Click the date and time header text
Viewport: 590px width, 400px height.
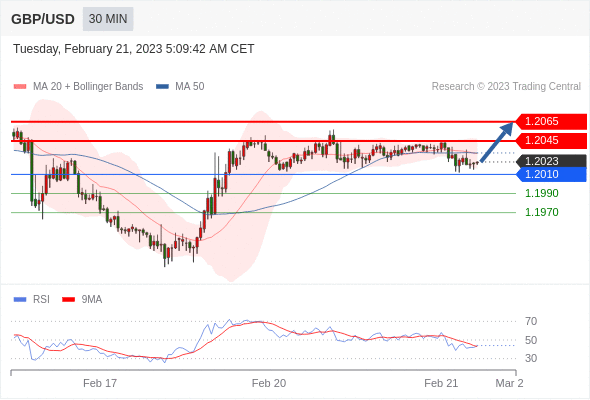pyautogui.click(x=134, y=49)
